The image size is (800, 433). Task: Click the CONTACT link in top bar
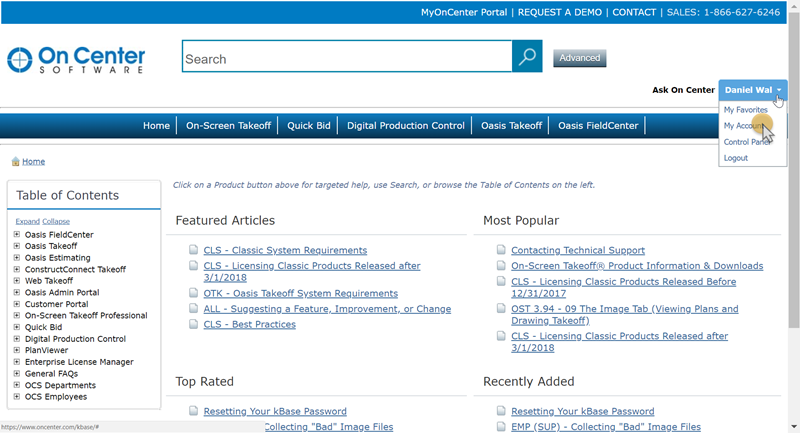click(634, 12)
